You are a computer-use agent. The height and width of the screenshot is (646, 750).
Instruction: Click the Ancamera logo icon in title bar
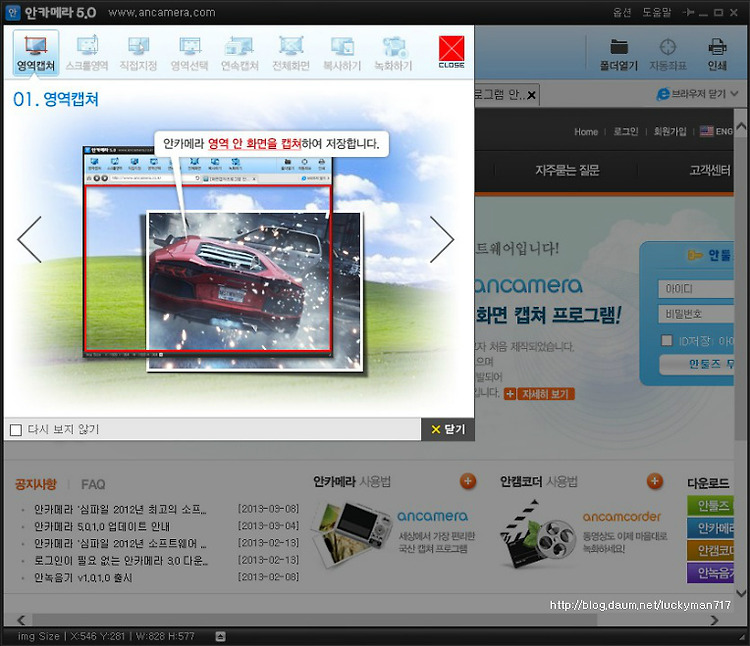click(12, 12)
